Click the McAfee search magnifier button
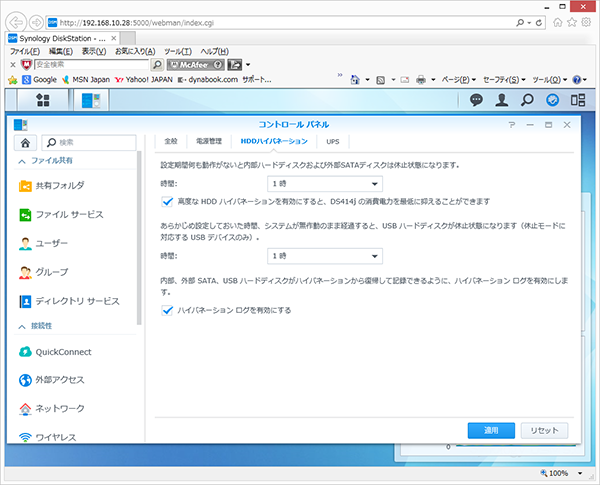 tap(157, 65)
